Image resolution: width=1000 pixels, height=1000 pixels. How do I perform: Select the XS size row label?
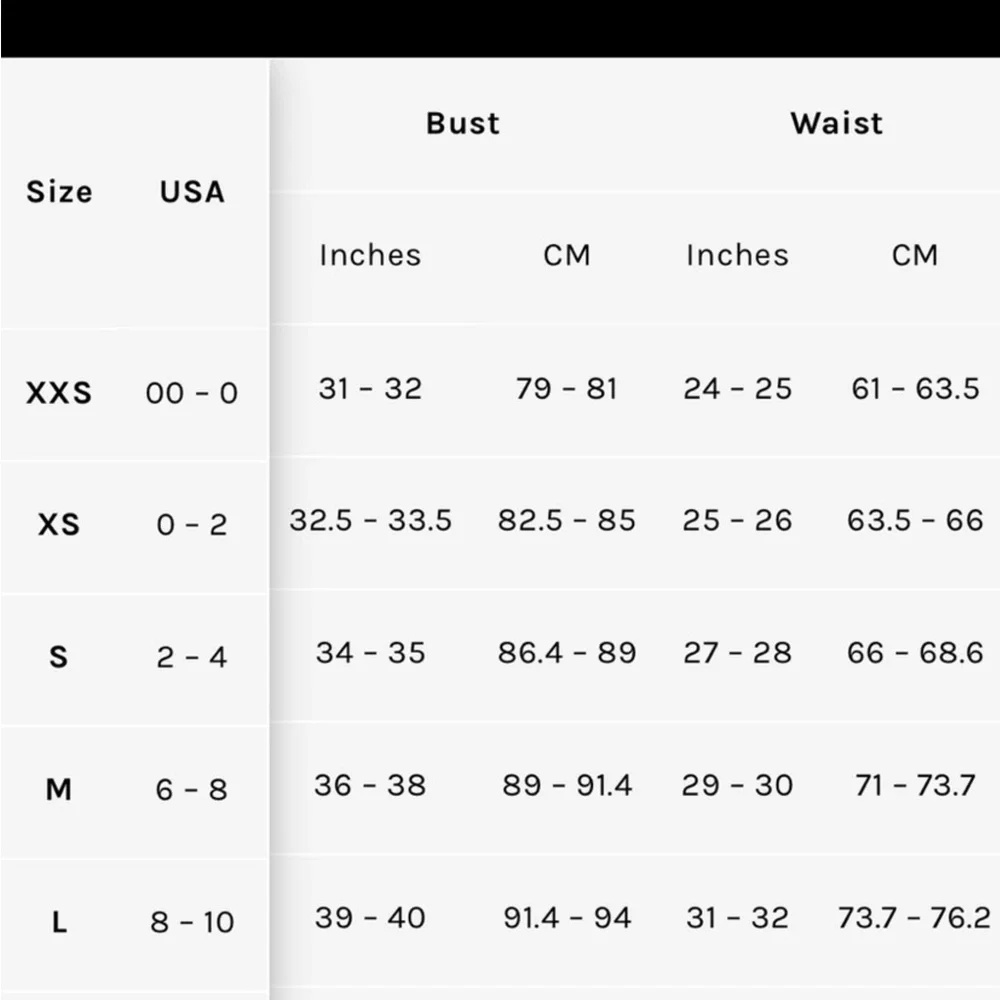click(59, 525)
